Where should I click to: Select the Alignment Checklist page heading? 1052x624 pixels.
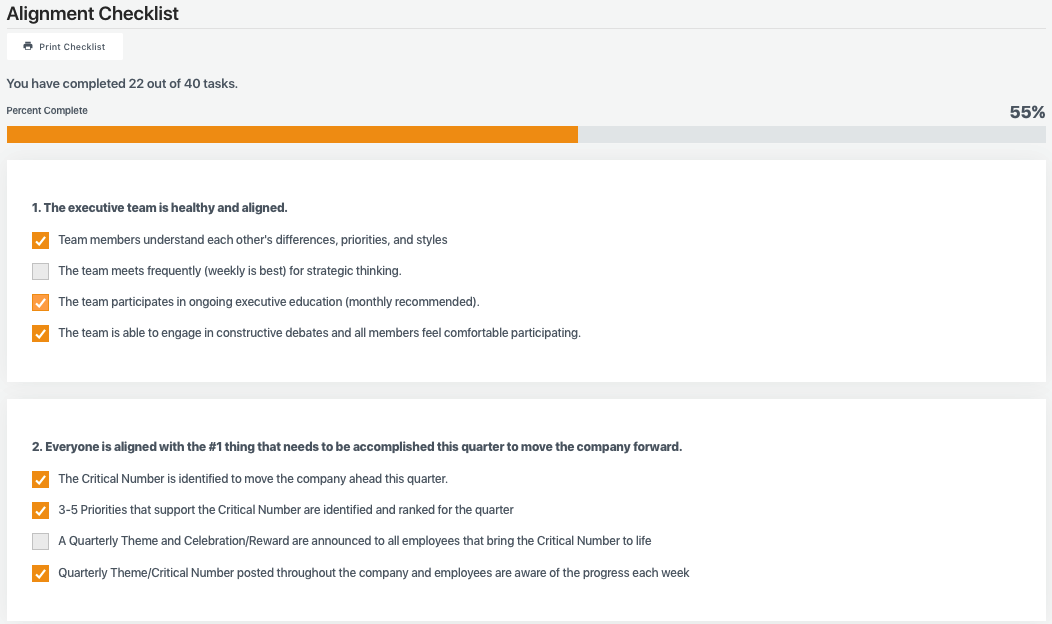93,14
